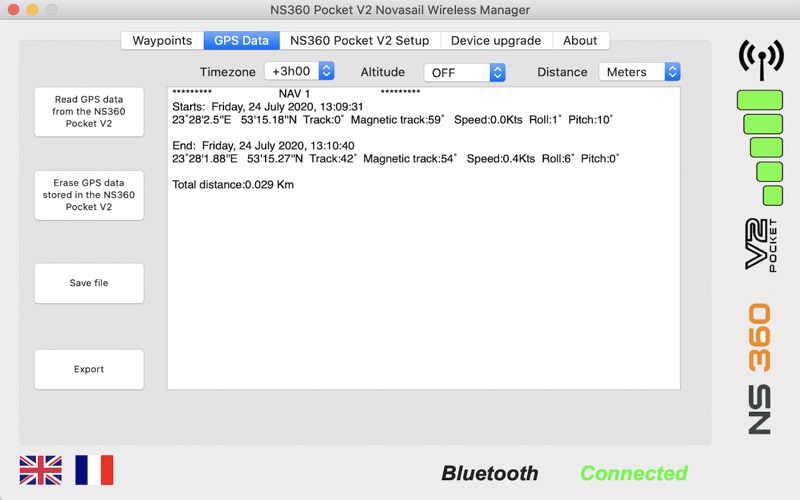Open the Timezone +3h00 dropdown
800x500 pixels.
pos(299,71)
